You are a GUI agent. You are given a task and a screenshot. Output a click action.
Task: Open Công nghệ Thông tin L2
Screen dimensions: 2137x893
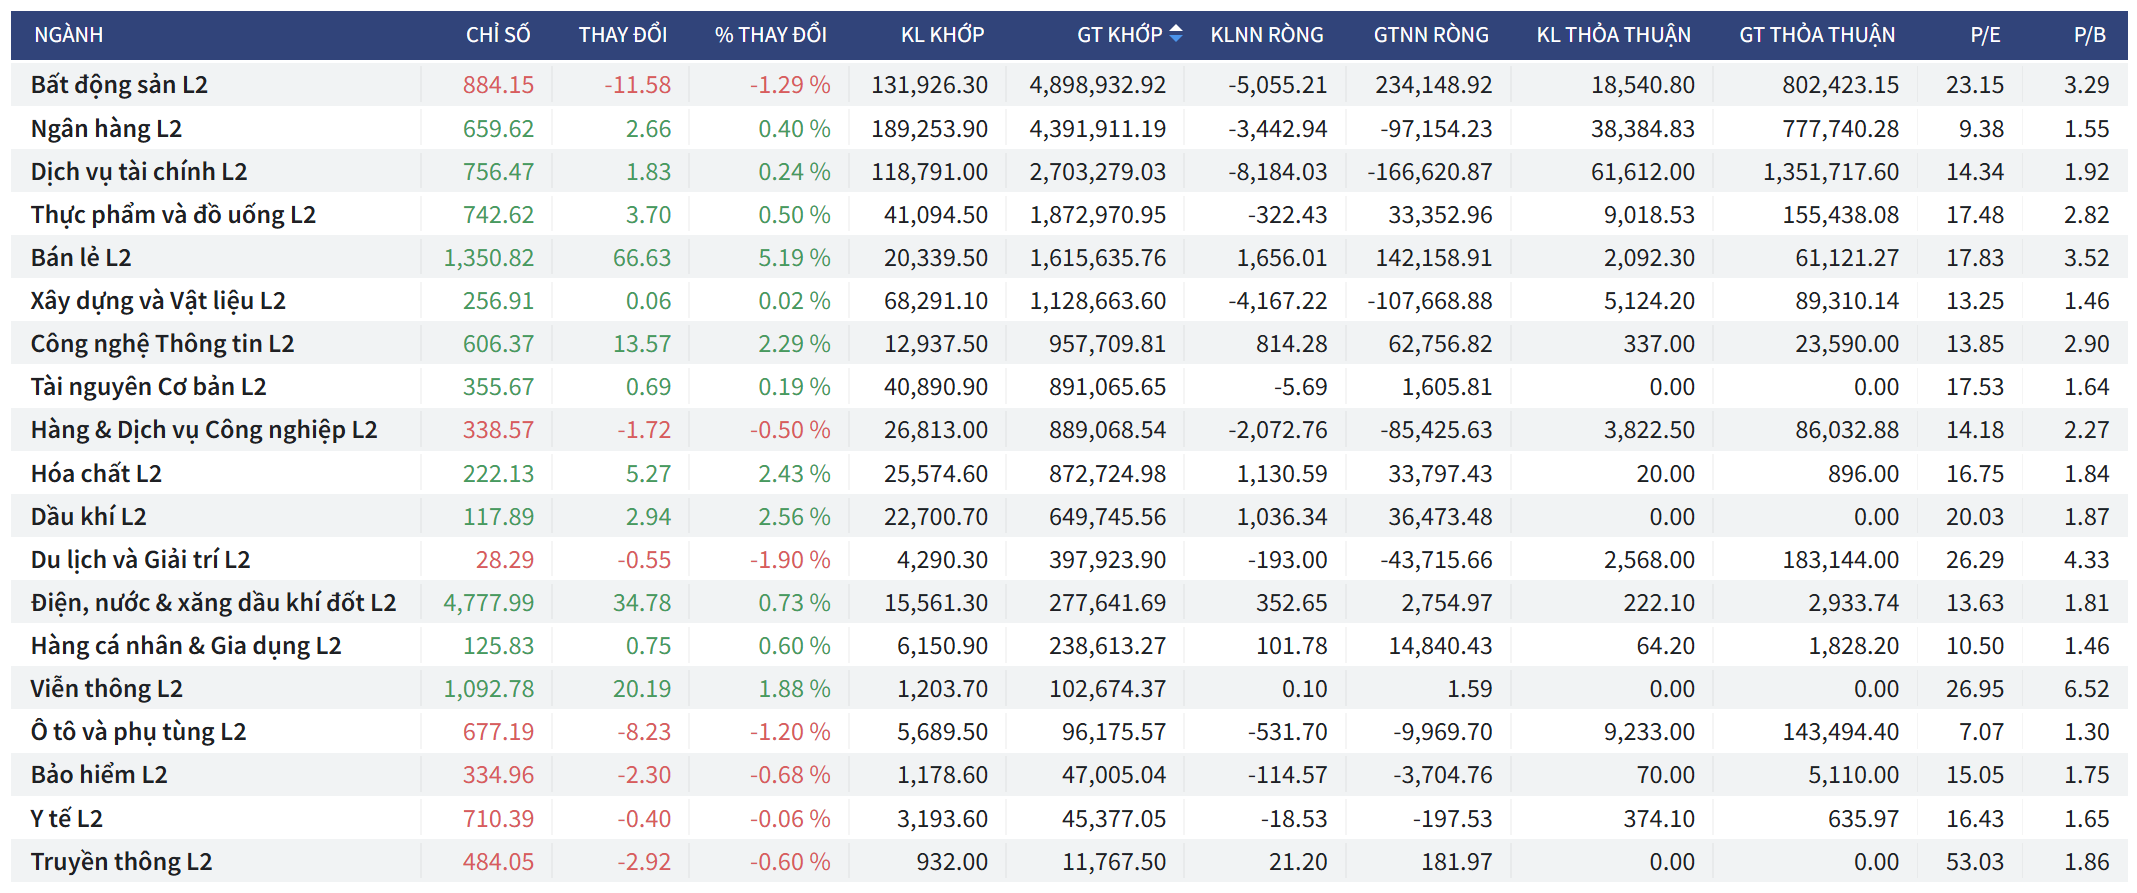point(162,344)
